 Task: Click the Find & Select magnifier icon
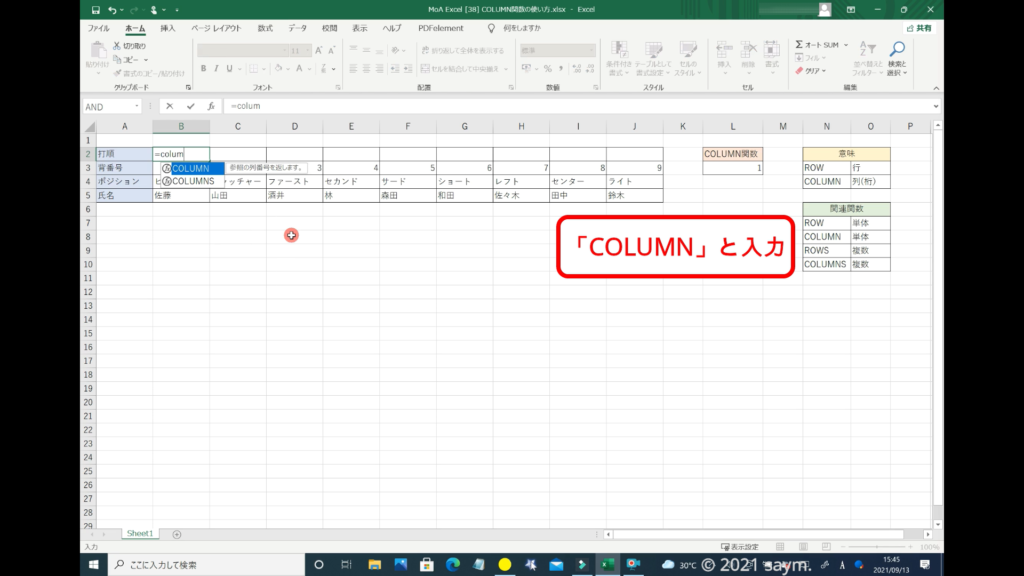(x=897, y=50)
